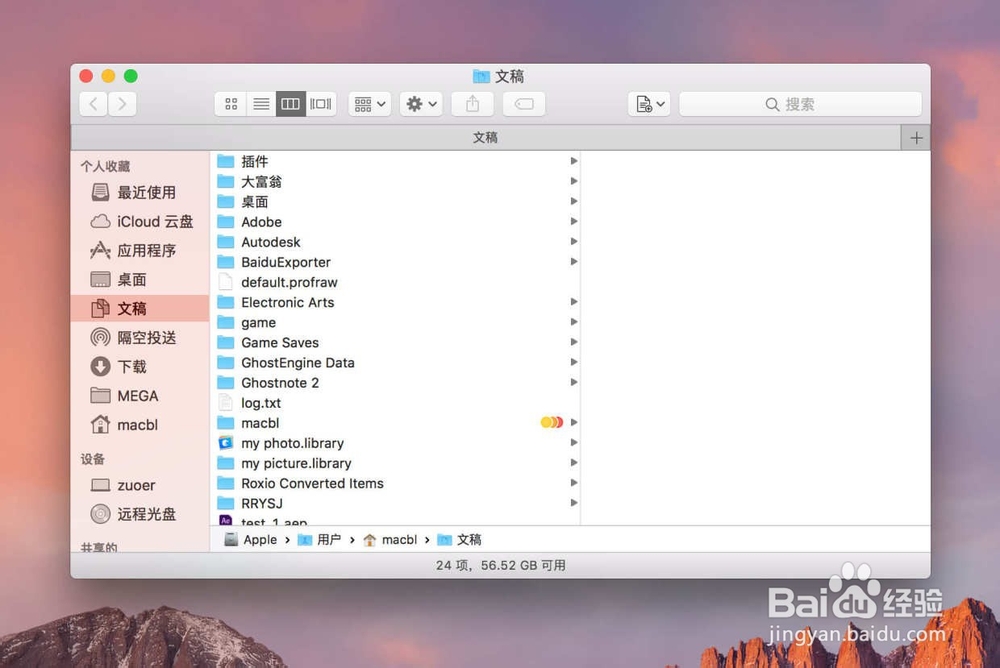Select 远程光盘 in sidebar
The image size is (1000, 668).
pos(140,514)
